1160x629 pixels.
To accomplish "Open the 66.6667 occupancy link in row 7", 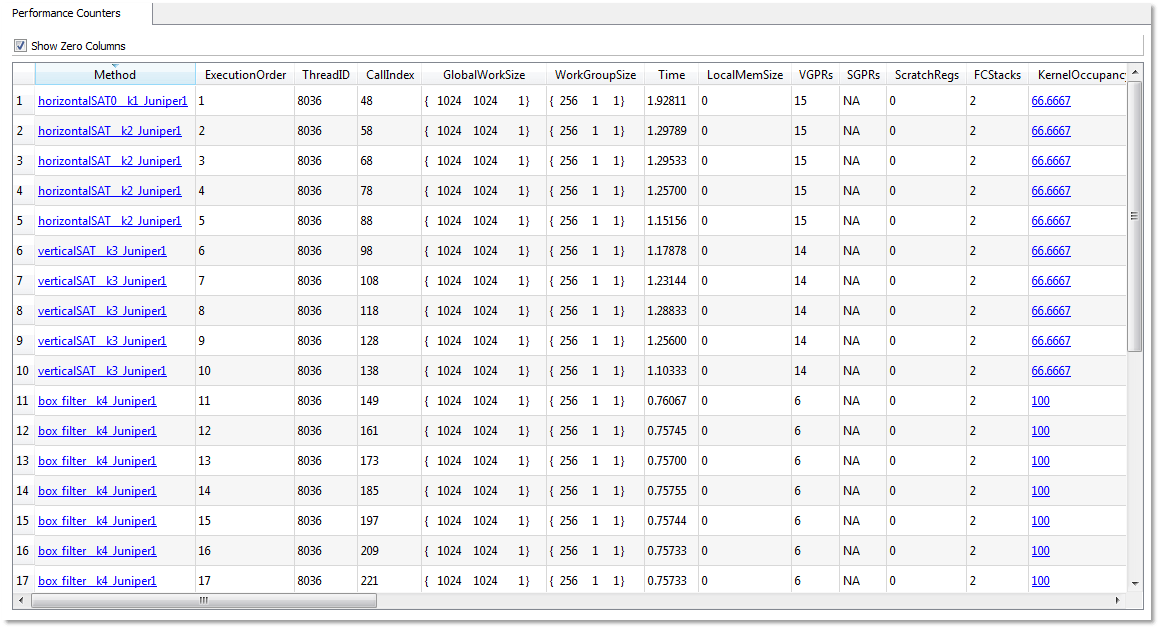I will pos(1051,280).
